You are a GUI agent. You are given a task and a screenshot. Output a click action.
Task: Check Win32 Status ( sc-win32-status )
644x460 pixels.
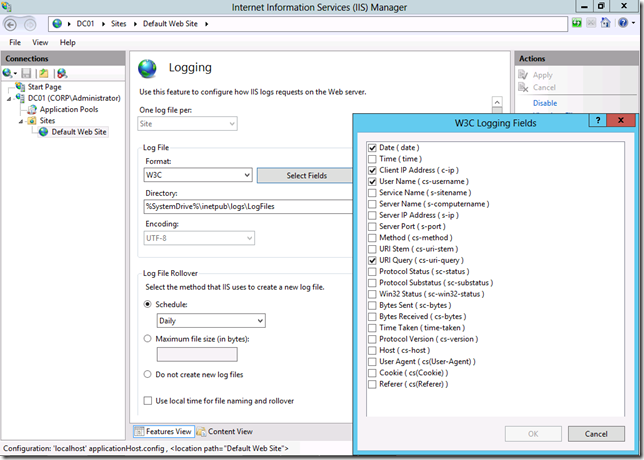(372, 294)
